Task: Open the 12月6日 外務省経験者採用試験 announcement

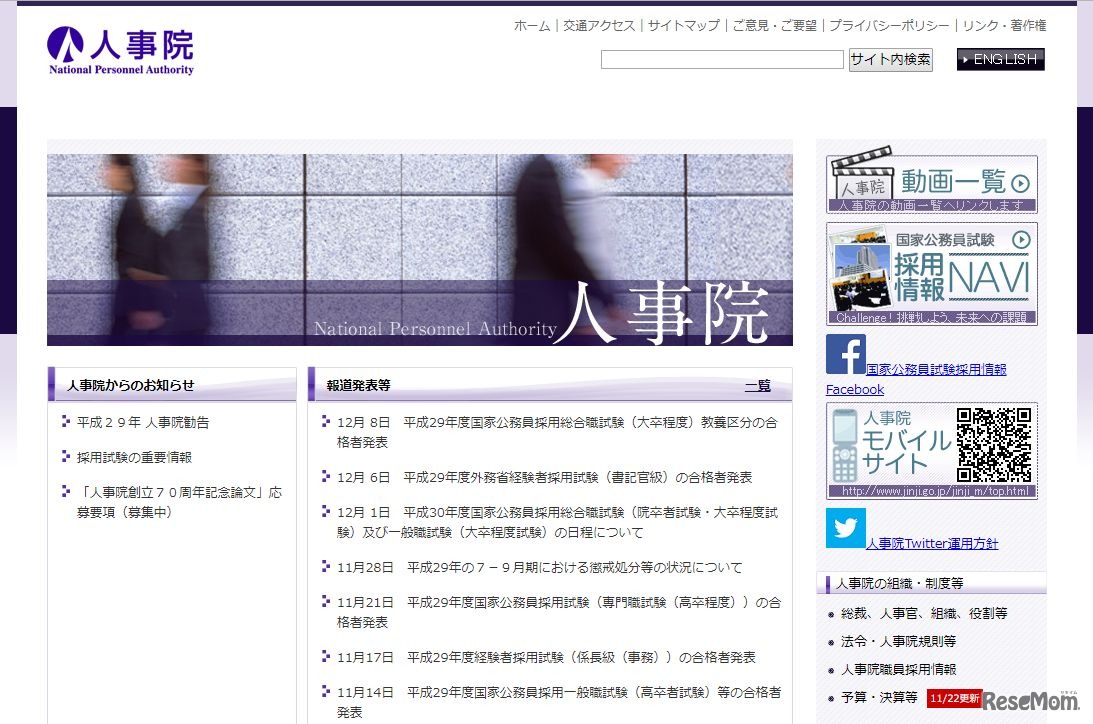Action: pyautogui.click(x=544, y=478)
